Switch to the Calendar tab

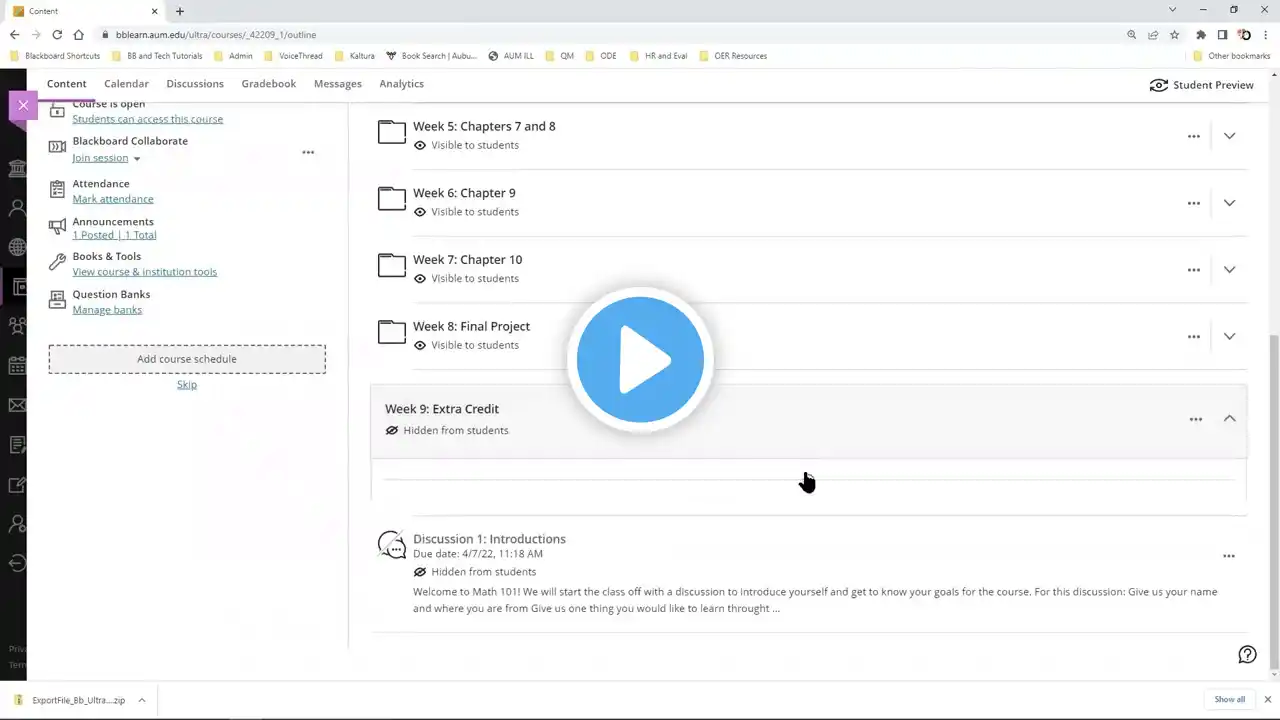pyautogui.click(x=126, y=84)
